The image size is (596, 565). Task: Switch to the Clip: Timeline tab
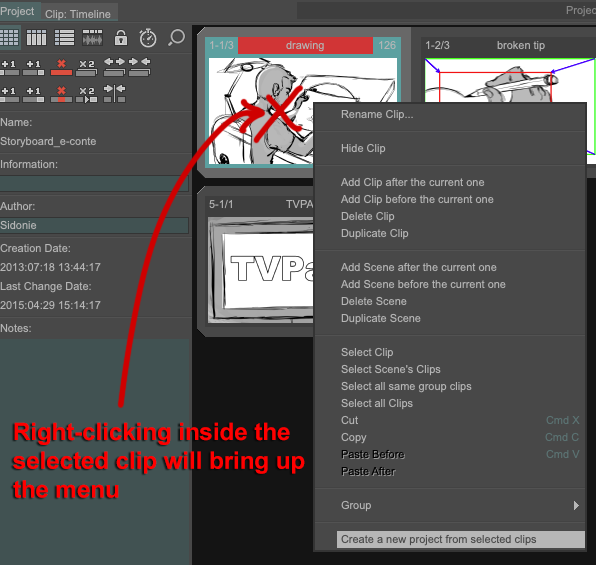[x=78, y=14]
